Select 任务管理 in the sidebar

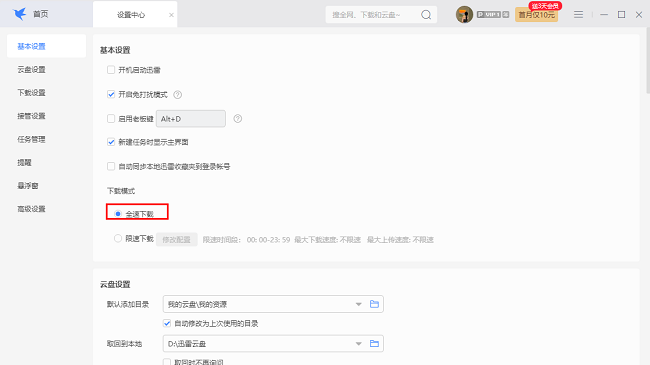[32, 139]
